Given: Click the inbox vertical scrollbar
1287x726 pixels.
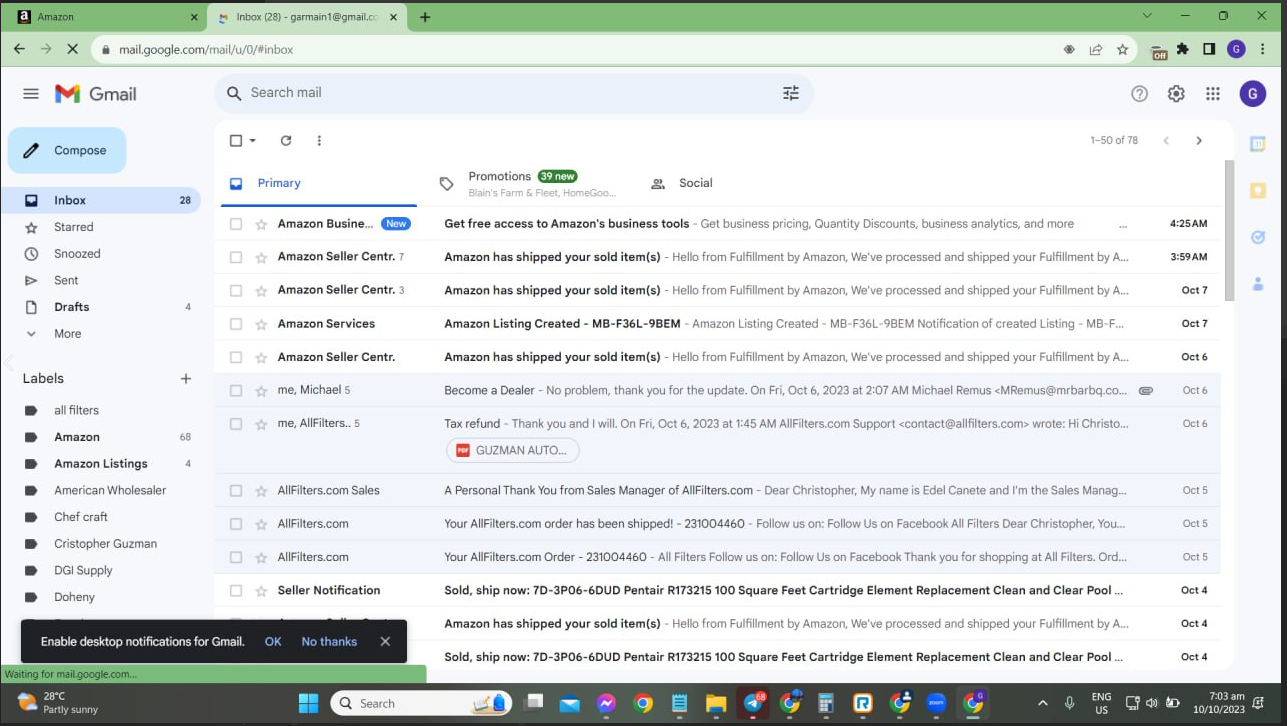Looking at the screenshot, I should coord(1229,230).
